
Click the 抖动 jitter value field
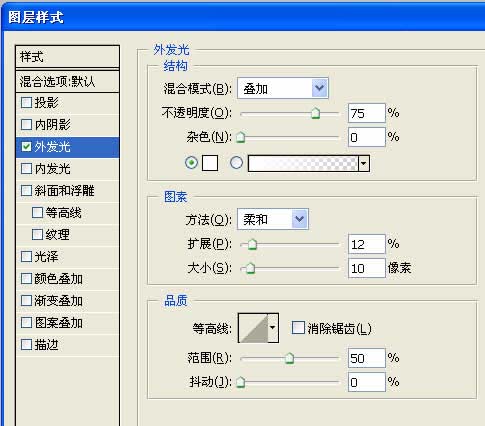pos(367,382)
